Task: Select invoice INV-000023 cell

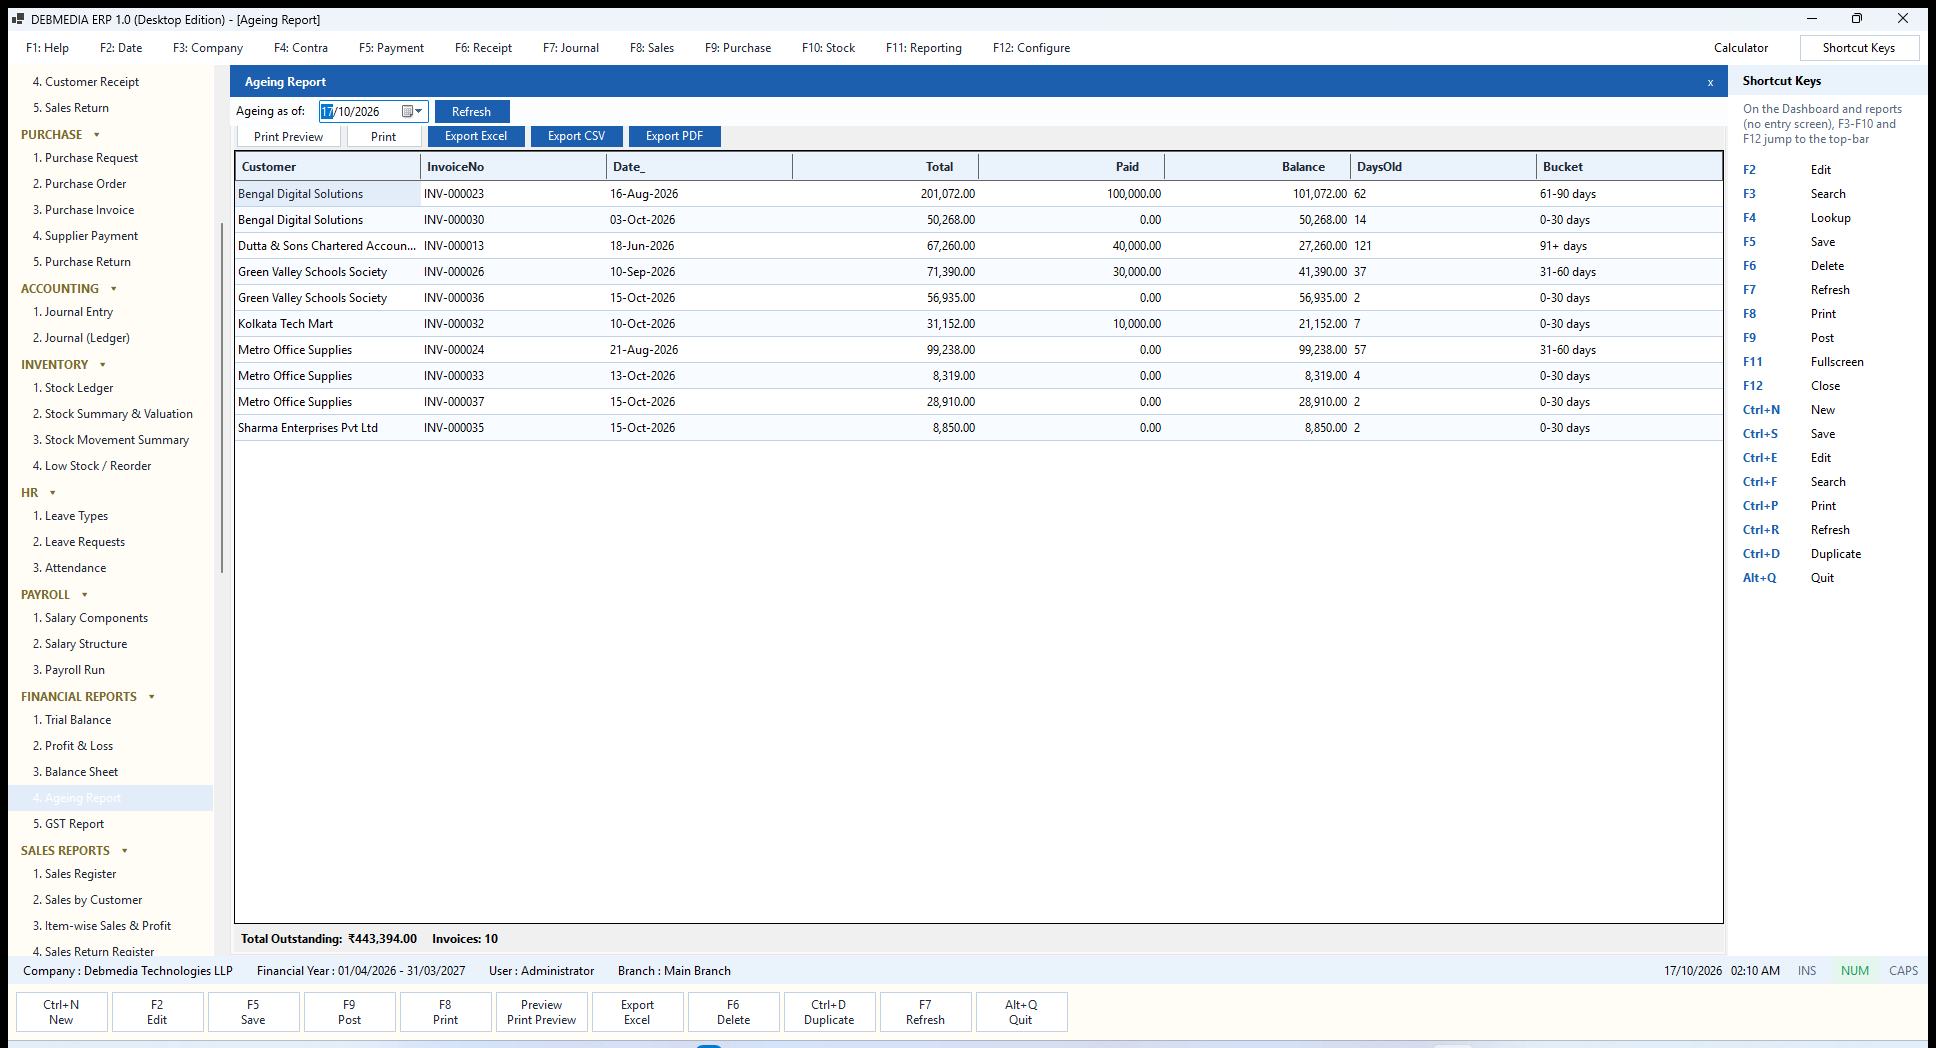Action: pyautogui.click(x=513, y=194)
